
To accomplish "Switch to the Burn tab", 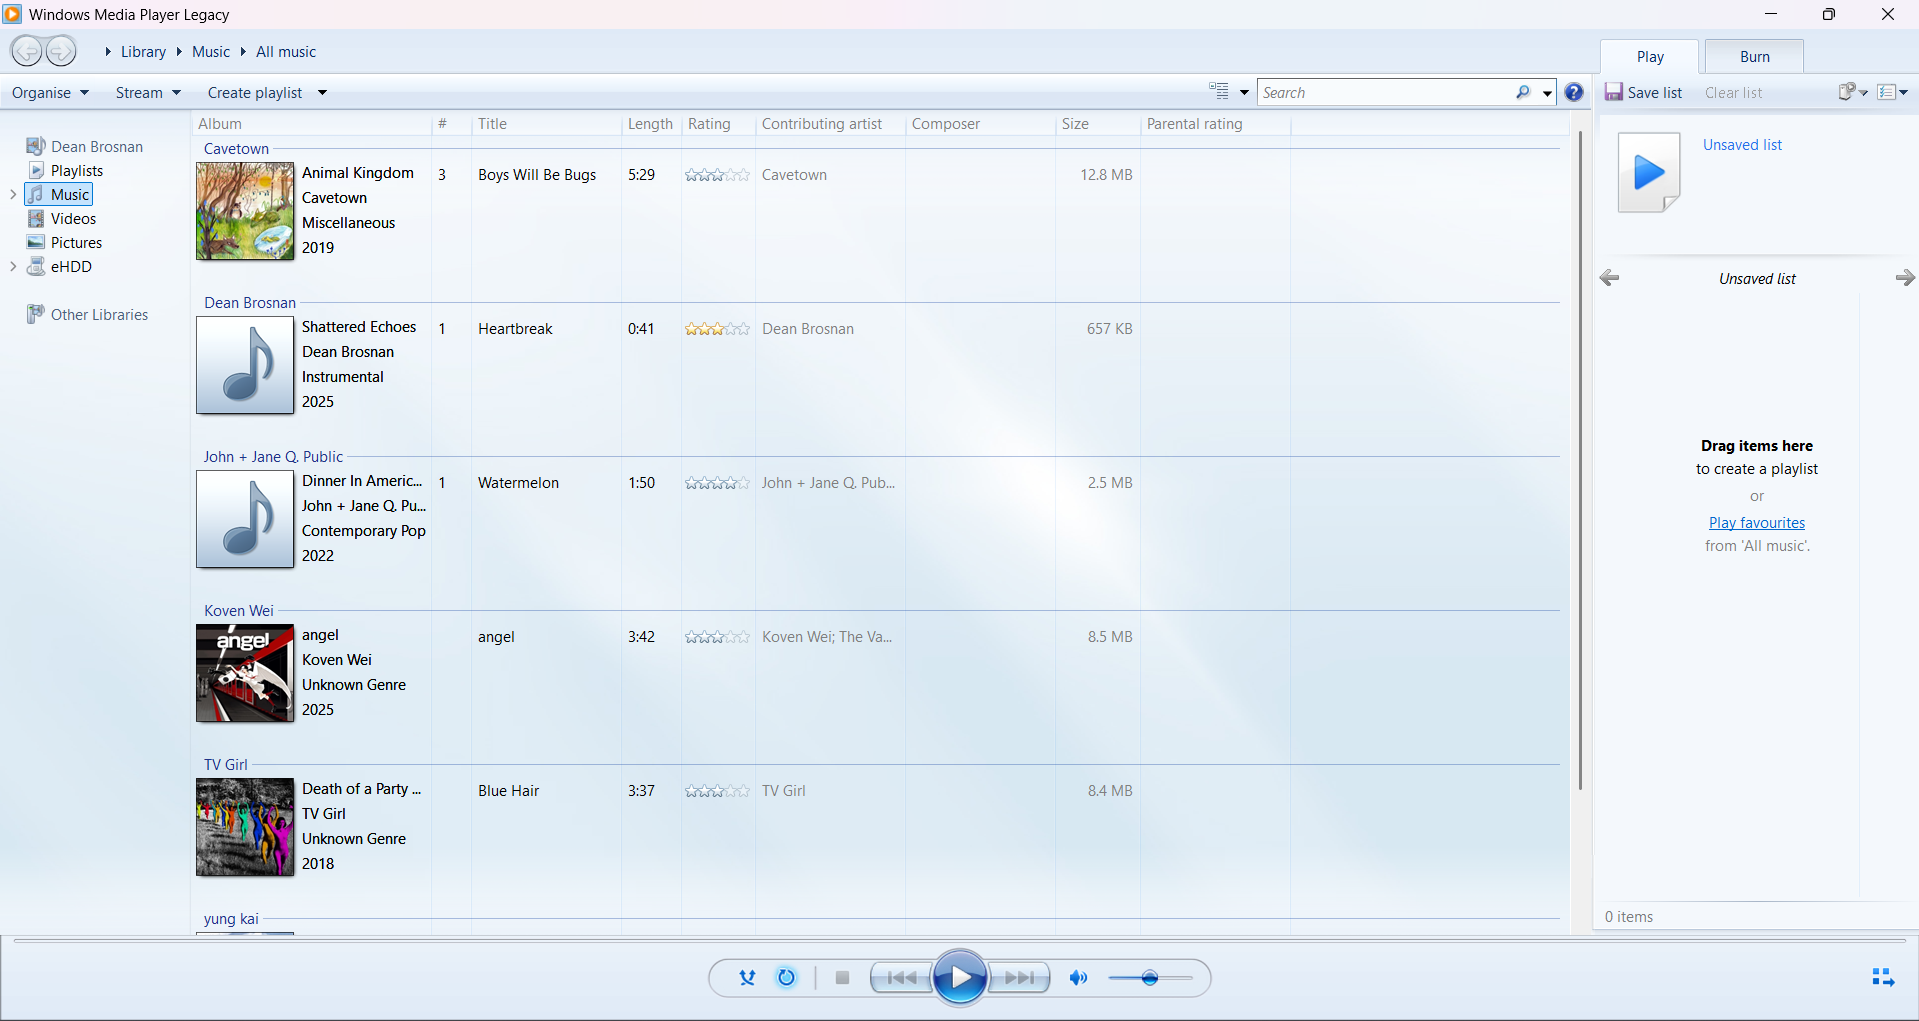I will (x=1754, y=57).
